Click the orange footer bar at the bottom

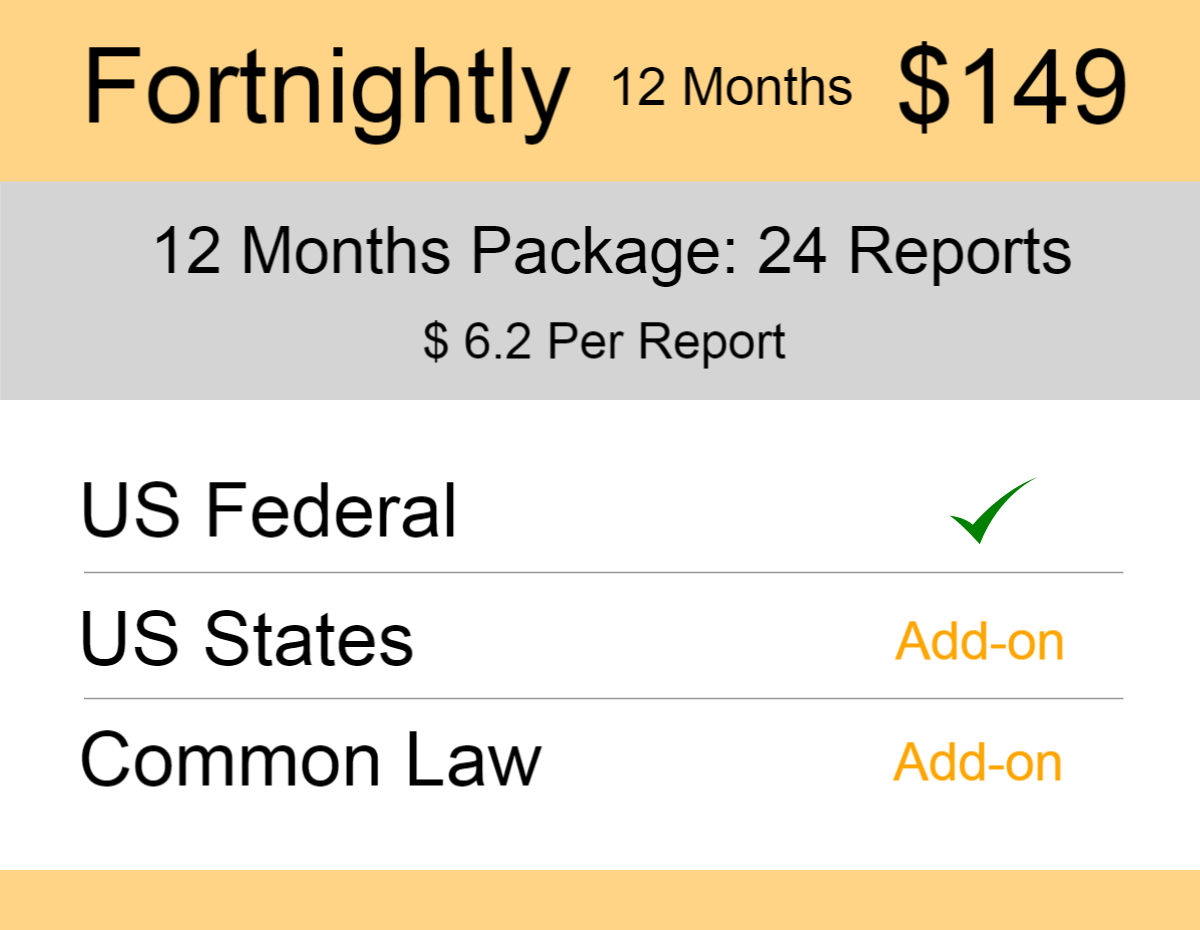tap(600, 899)
